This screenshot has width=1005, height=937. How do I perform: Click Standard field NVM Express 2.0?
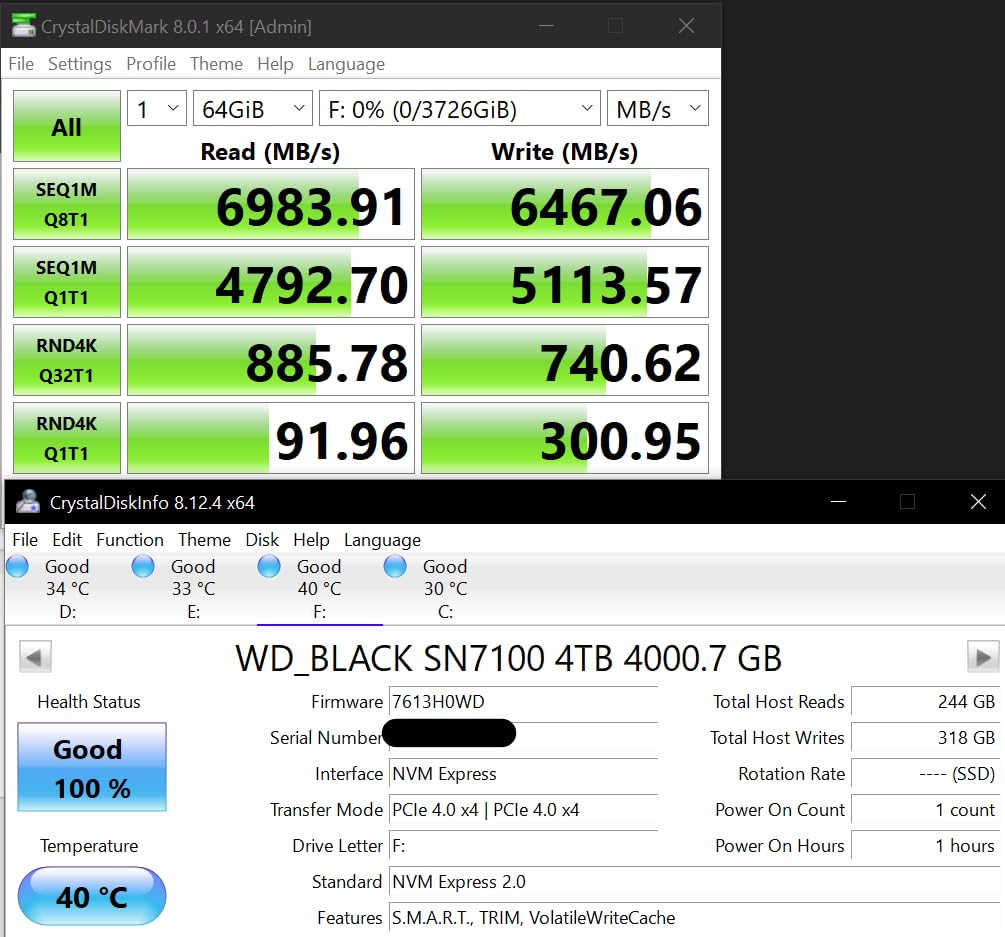[x=694, y=882]
